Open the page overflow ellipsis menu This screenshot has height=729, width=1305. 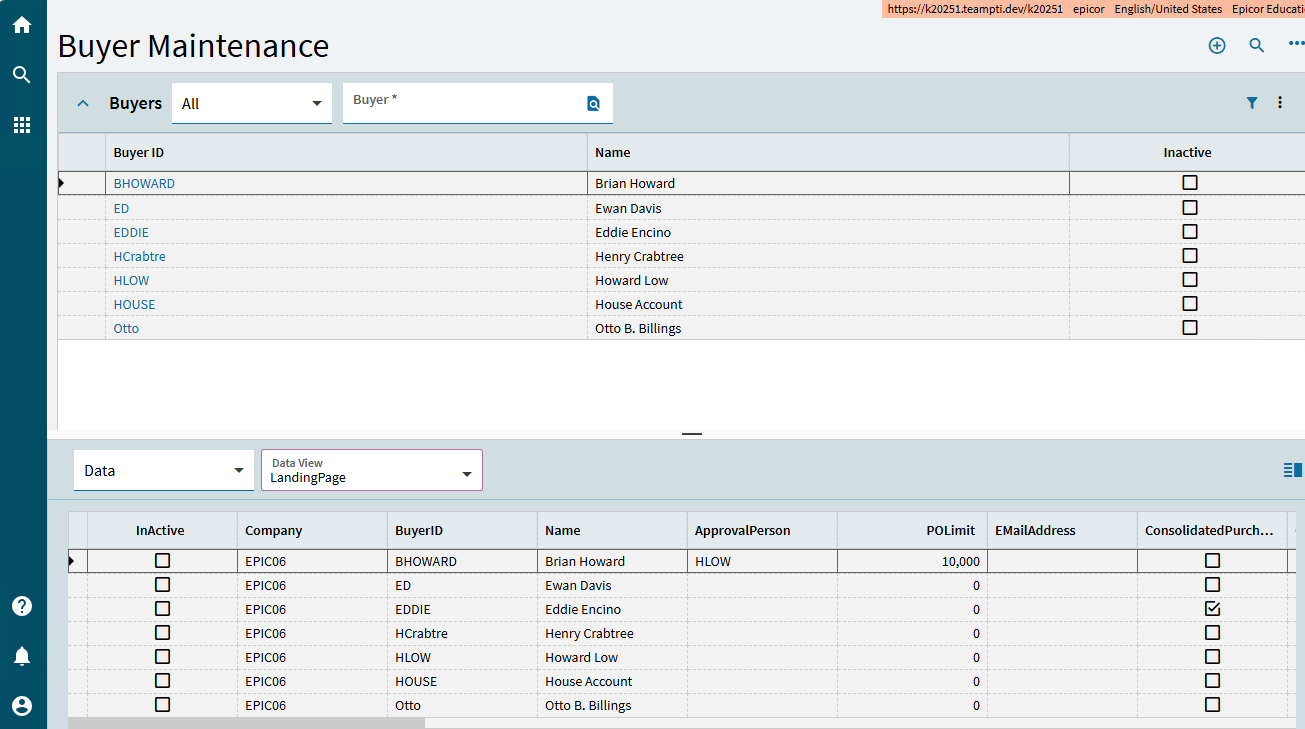pyautogui.click(x=1295, y=44)
